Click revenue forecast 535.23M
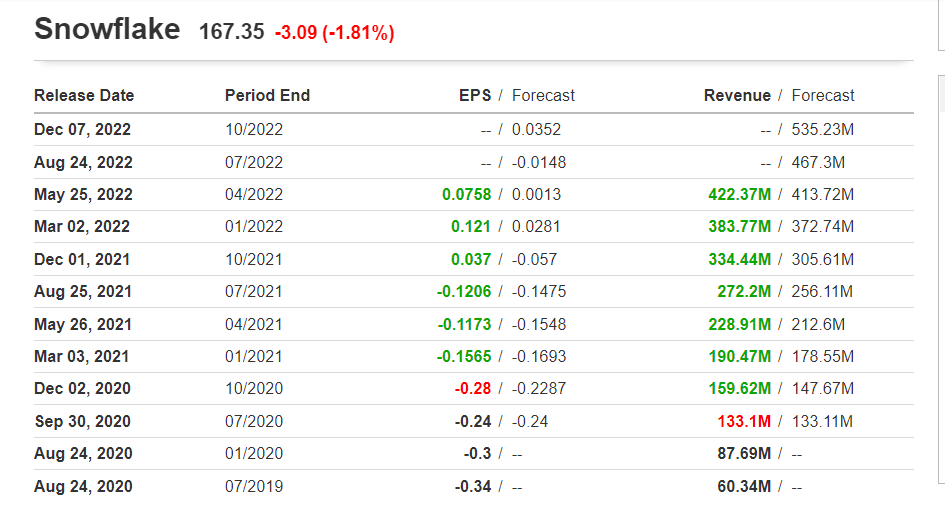 coord(823,130)
